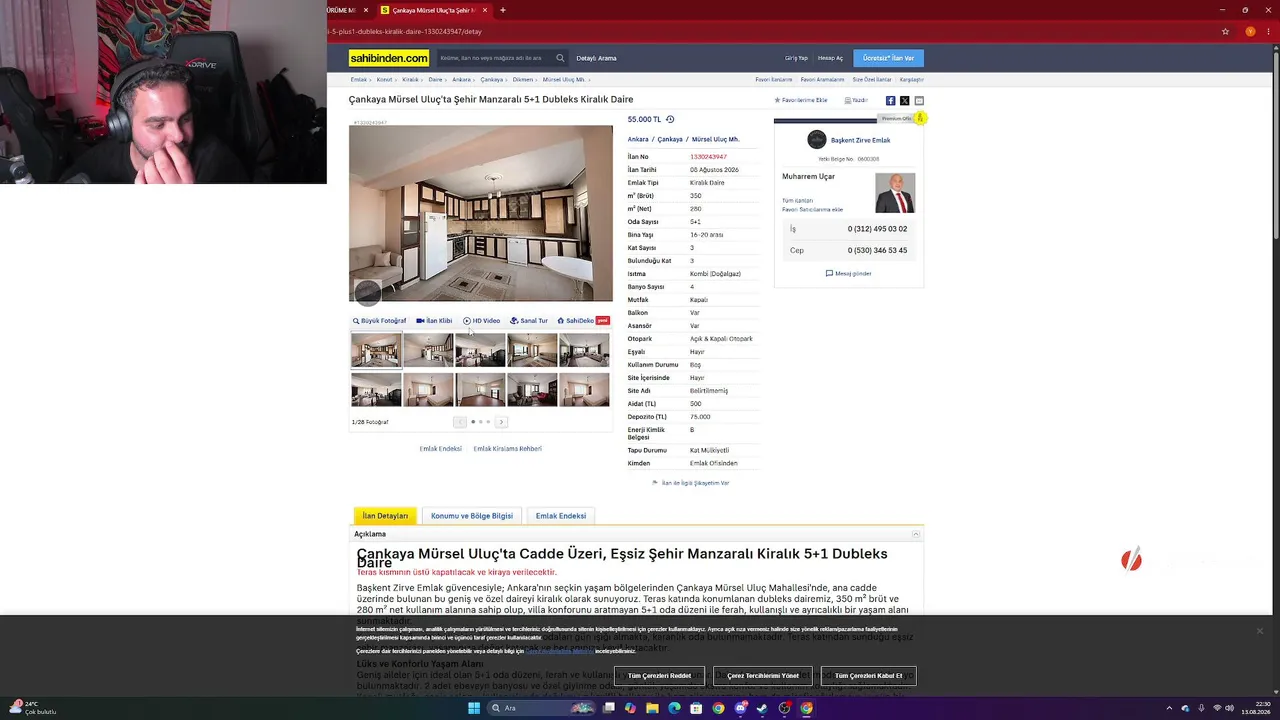Viewport: 1280px width, 720px height.
Task: Open the Chrome profile avatar
Action: pos(1250,31)
